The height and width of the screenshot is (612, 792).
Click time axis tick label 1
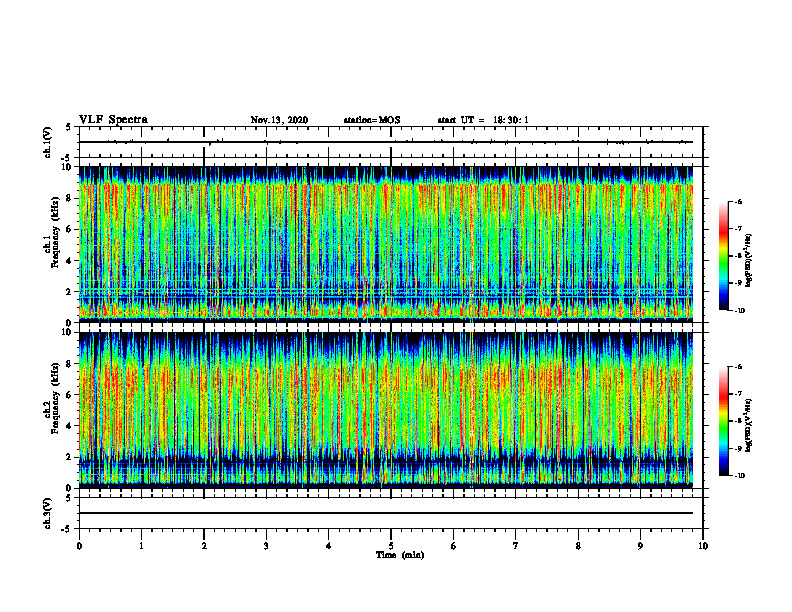(x=141, y=546)
